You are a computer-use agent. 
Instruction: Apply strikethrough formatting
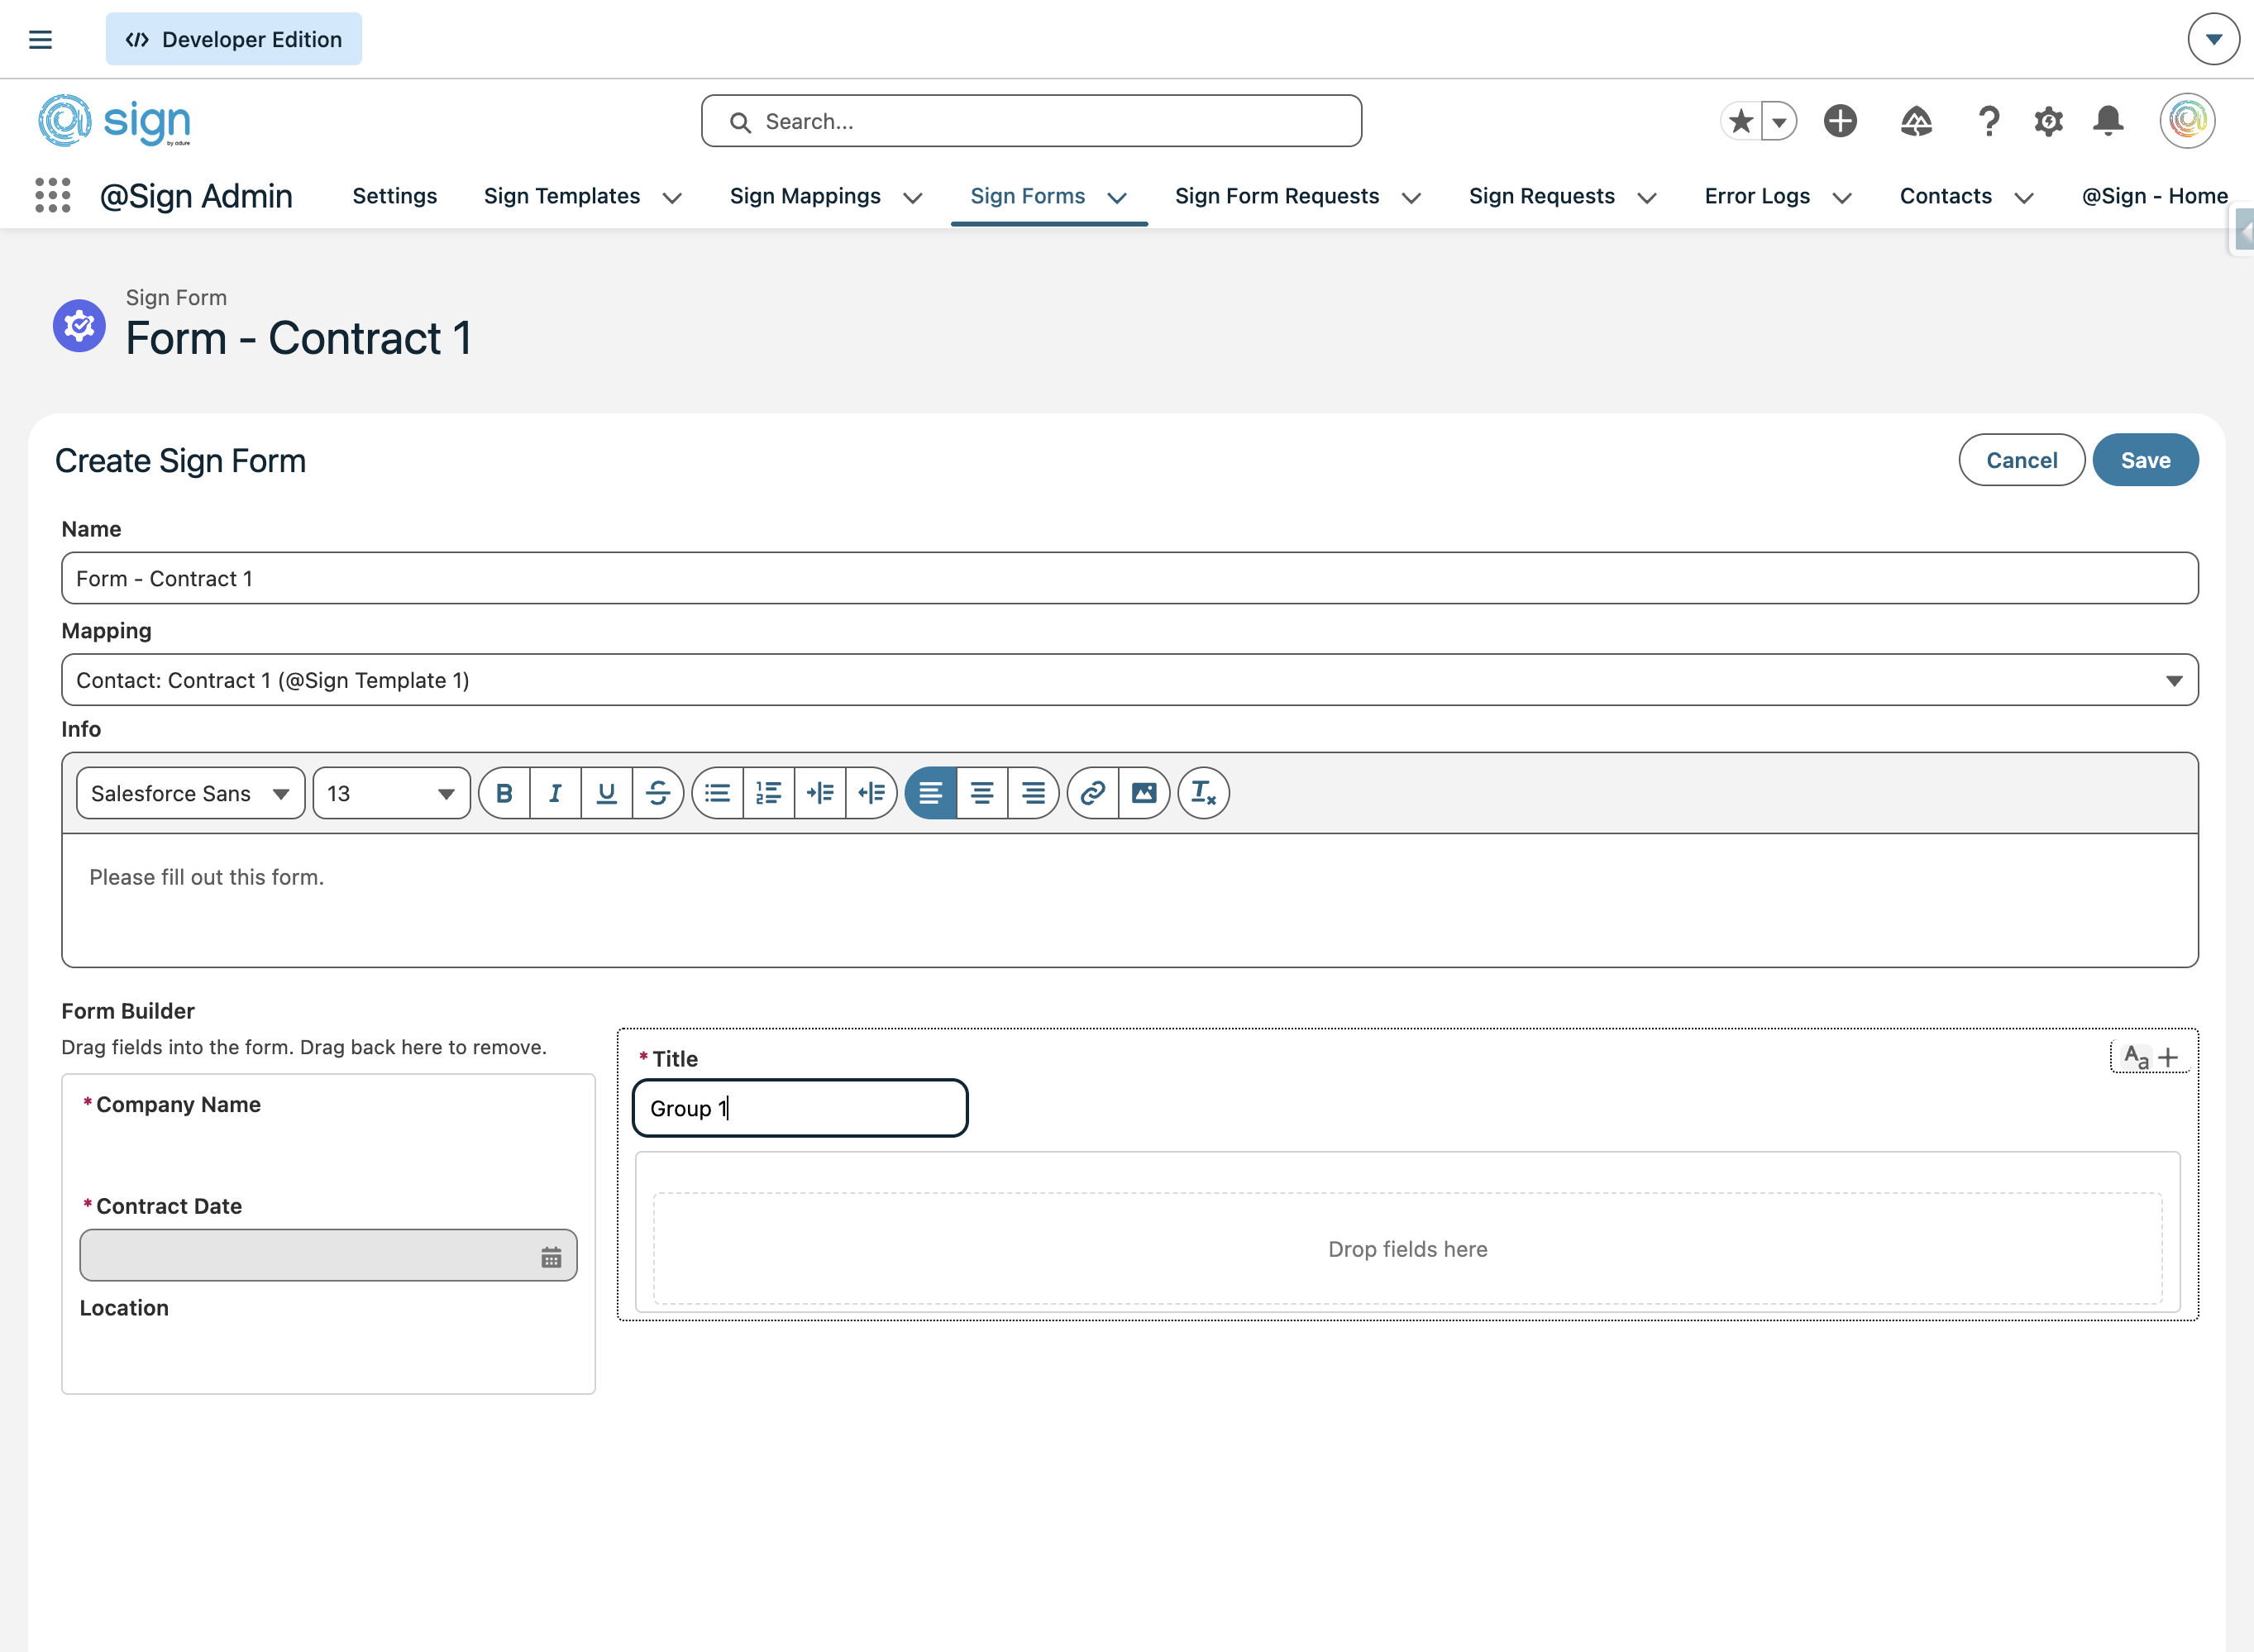pyautogui.click(x=657, y=793)
